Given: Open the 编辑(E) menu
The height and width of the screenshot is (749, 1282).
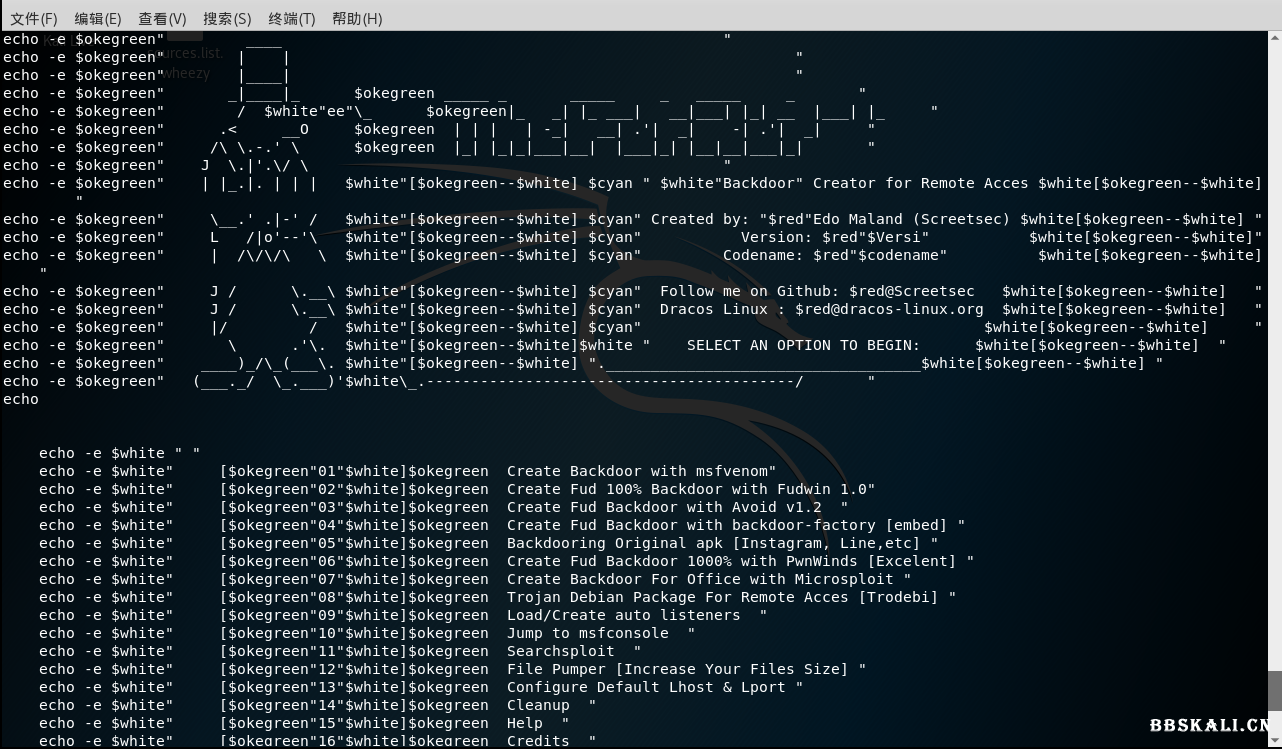Looking at the screenshot, I should click(x=98, y=18).
